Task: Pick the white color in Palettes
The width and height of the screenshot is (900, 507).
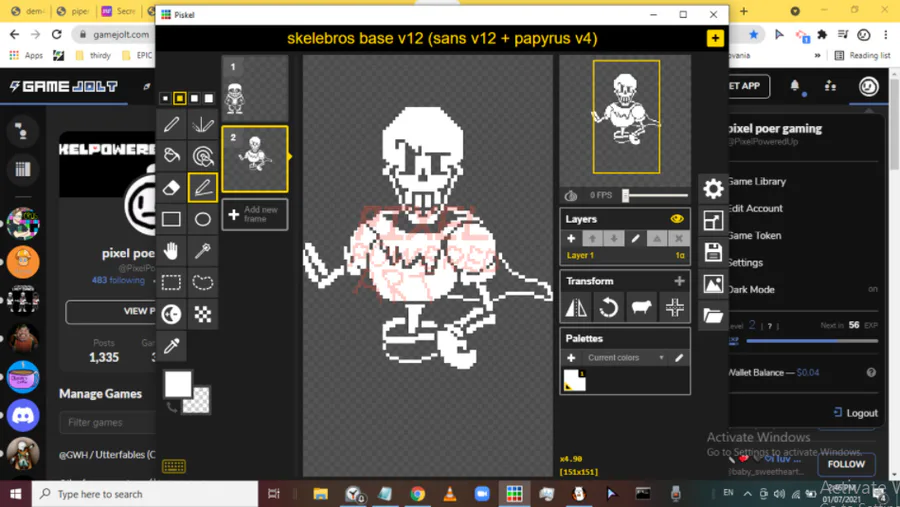Action: point(575,380)
